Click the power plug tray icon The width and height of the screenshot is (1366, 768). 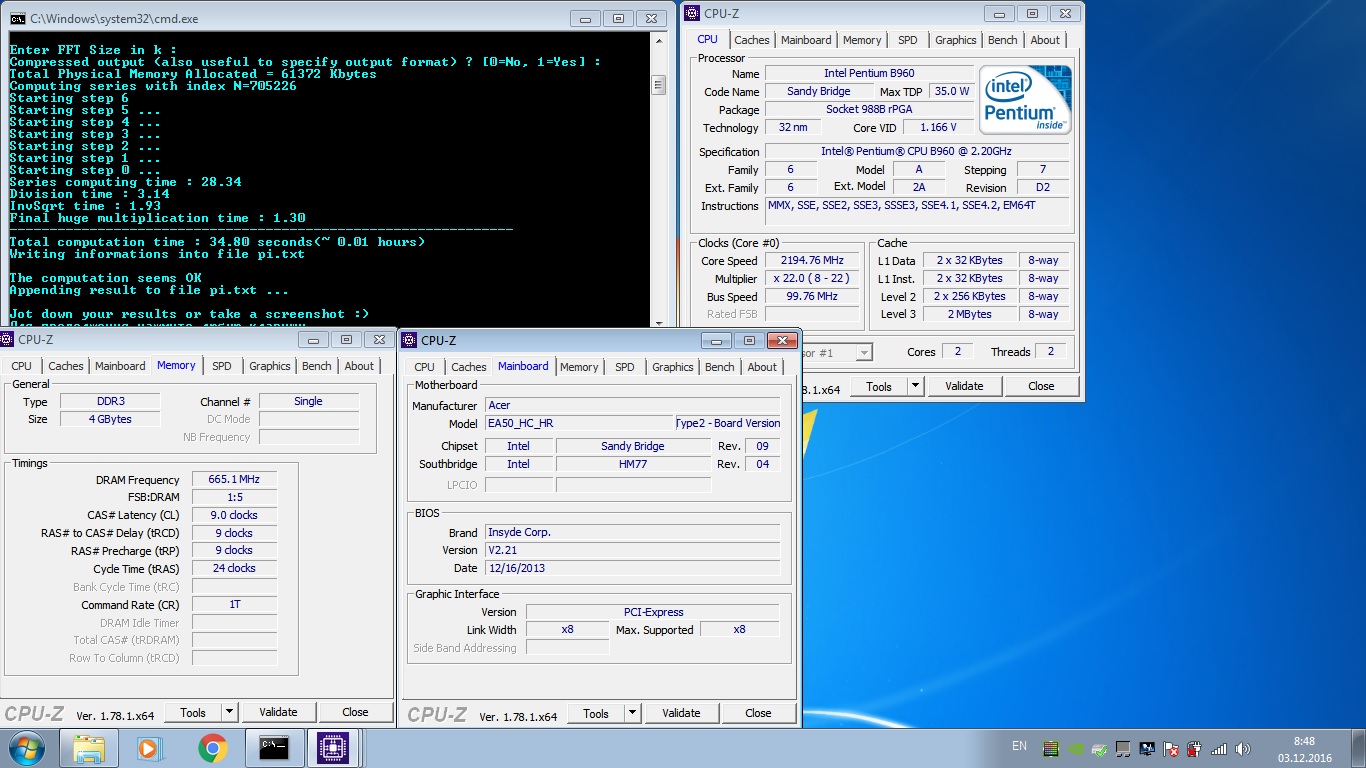click(x=1194, y=748)
